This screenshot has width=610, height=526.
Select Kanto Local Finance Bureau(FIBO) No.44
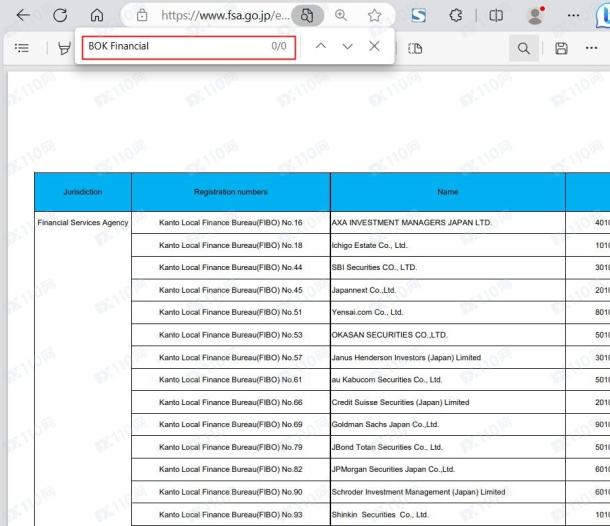pyautogui.click(x=231, y=267)
